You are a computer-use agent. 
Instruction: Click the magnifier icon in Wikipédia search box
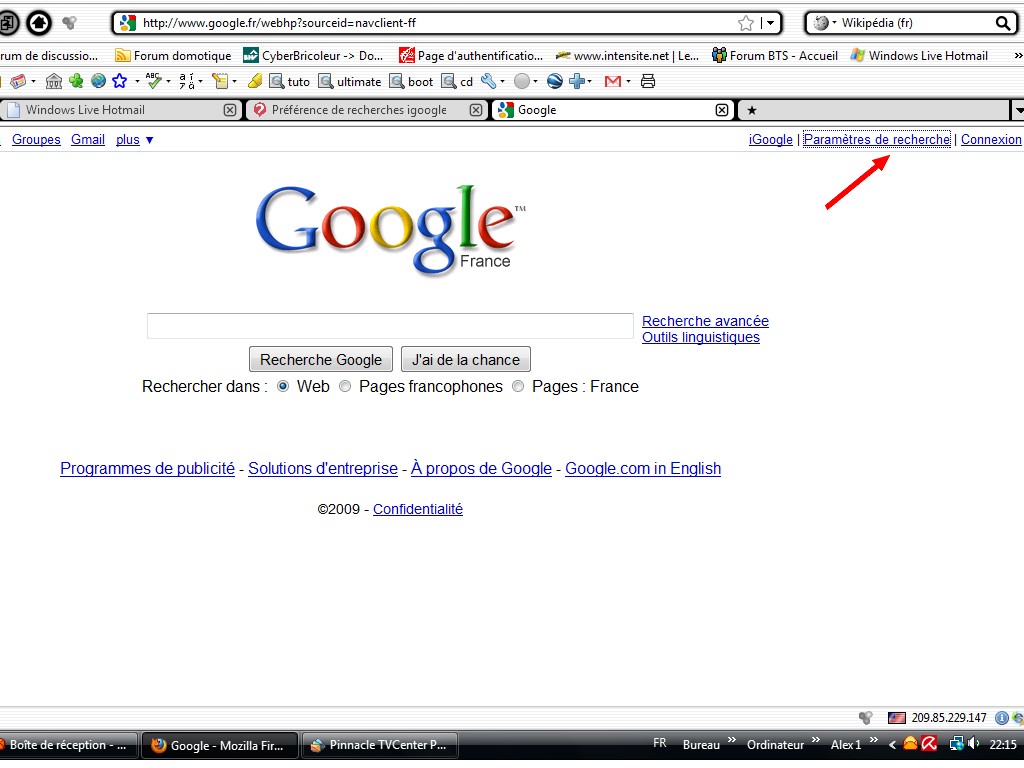pos(1002,23)
